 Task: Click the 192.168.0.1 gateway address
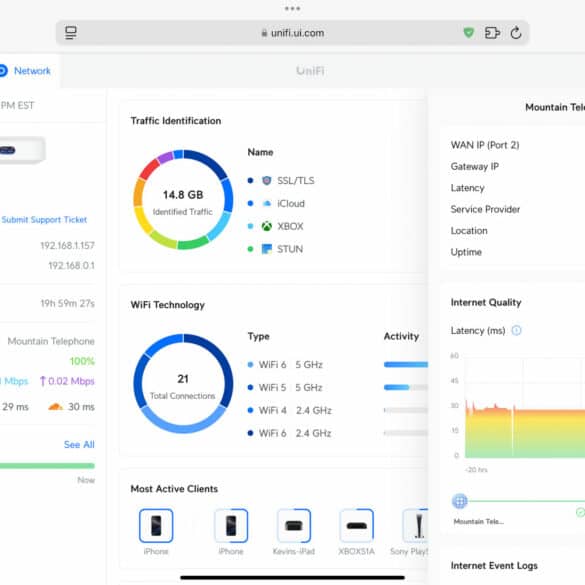[71, 265]
